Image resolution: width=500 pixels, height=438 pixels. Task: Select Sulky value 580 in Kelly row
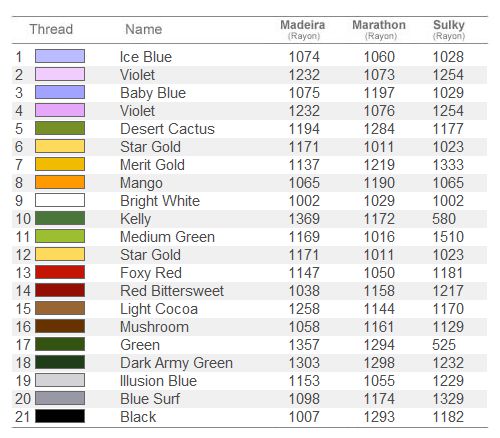point(444,219)
